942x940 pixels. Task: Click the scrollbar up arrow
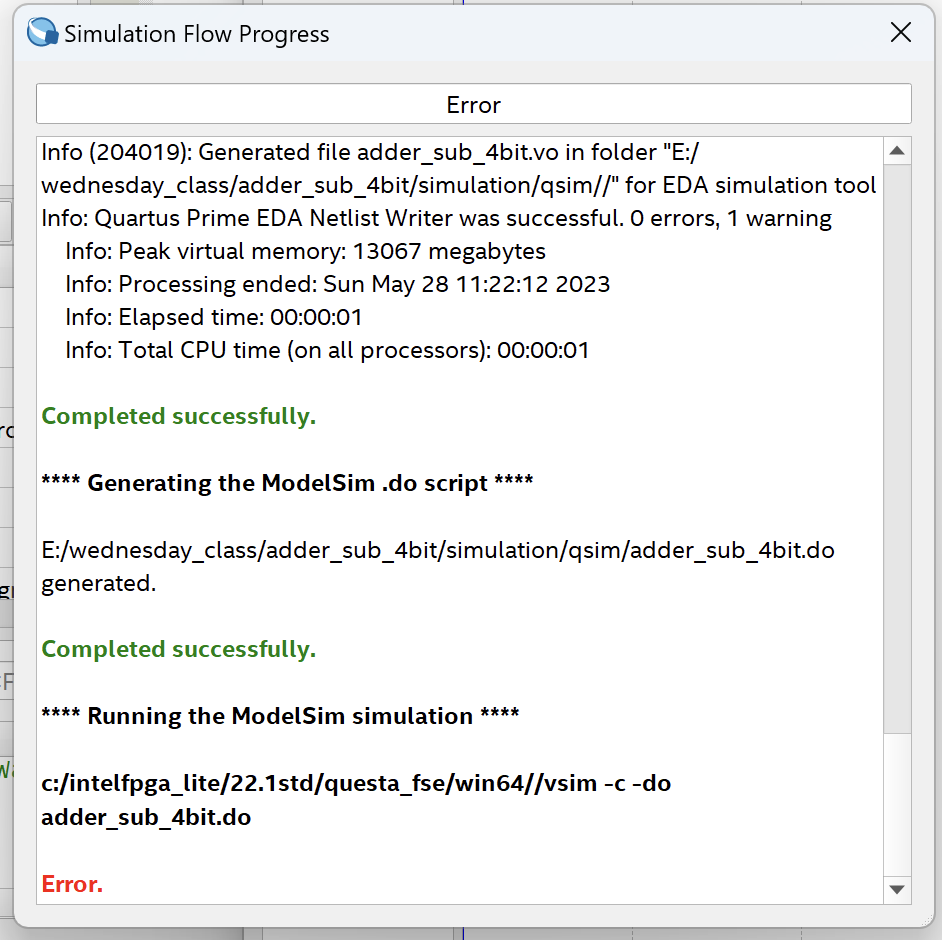(x=897, y=152)
